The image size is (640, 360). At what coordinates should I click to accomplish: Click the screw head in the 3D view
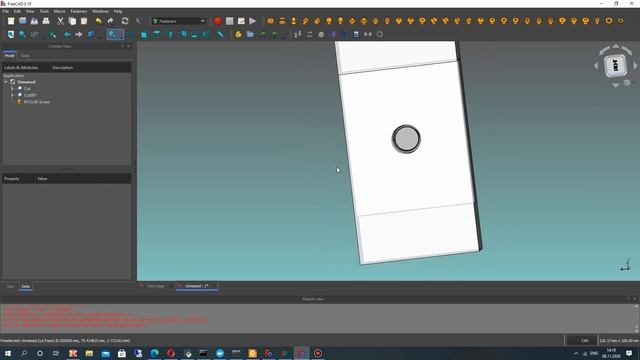(406, 139)
